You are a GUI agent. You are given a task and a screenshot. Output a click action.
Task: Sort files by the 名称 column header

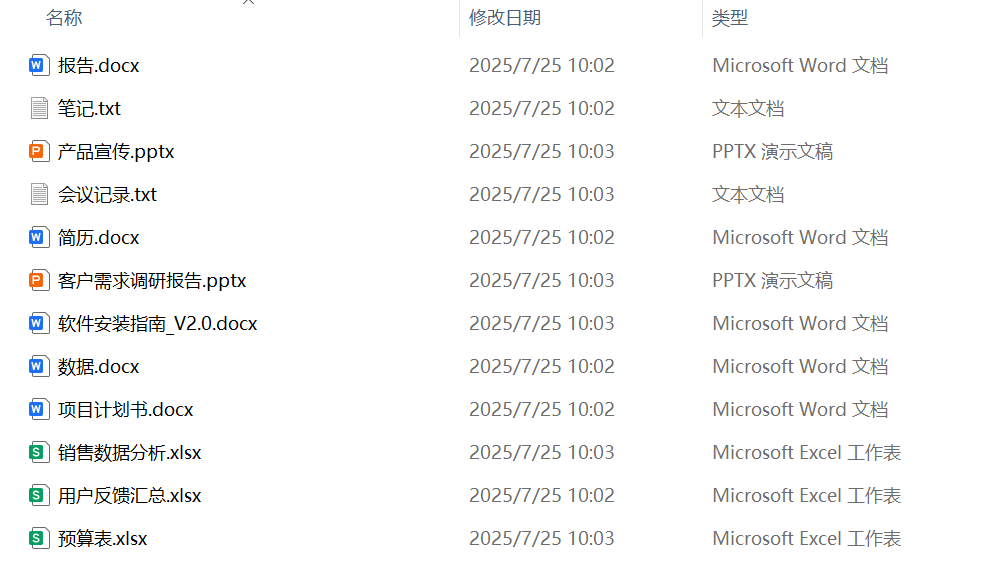tap(64, 18)
